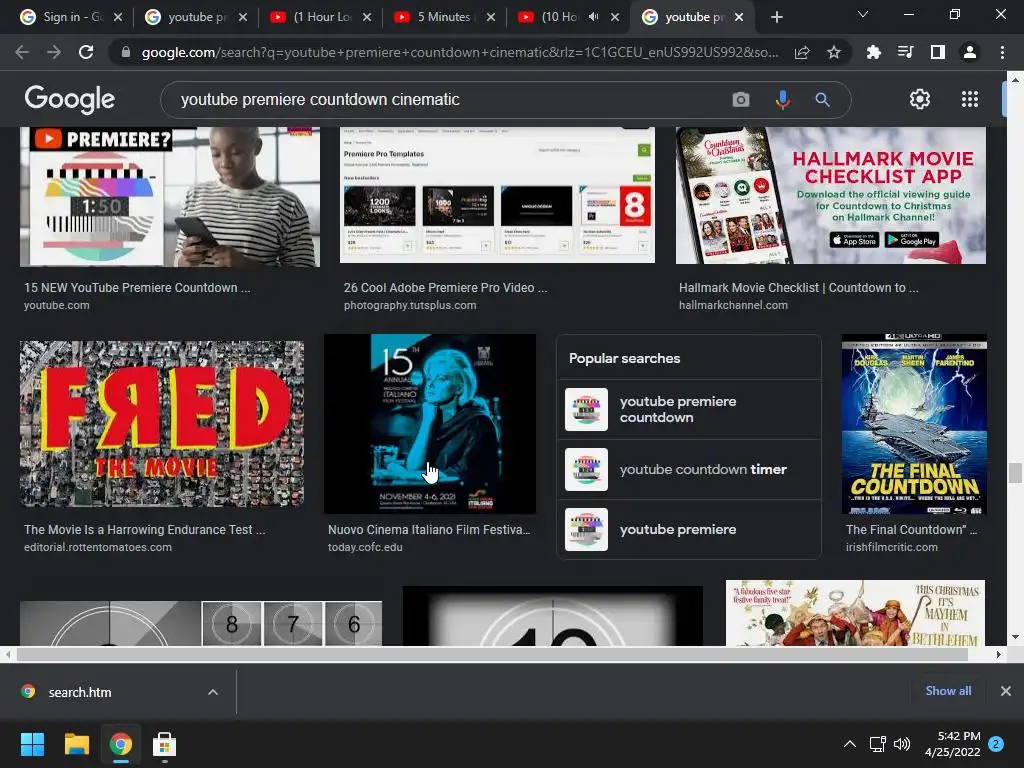Image resolution: width=1024 pixels, height=768 pixels.
Task: Open photography.tutsplus.com source link
Action: pyautogui.click(x=409, y=305)
